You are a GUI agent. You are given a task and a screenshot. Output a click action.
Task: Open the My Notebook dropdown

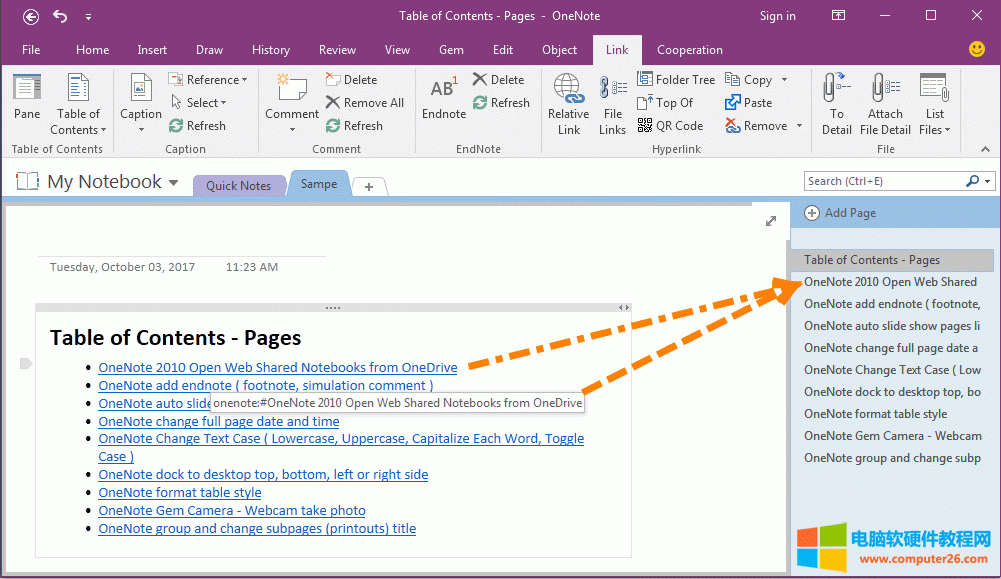click(174, 182)
